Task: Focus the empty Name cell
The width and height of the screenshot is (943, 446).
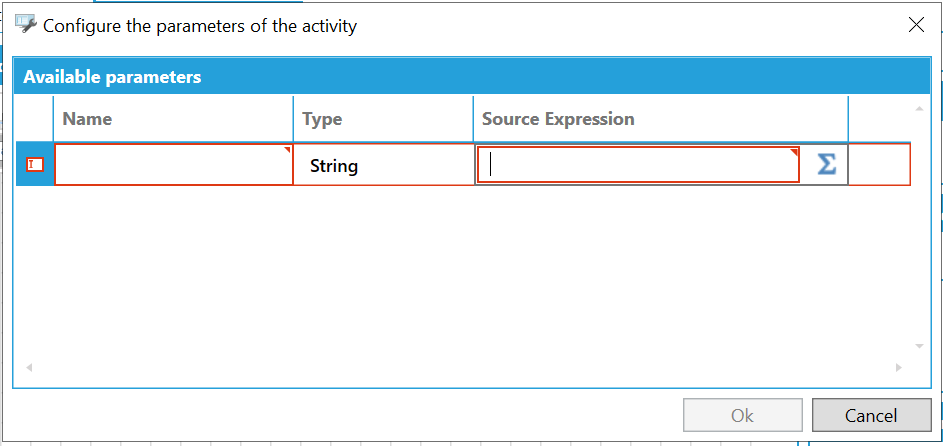Action: (174, 165)
